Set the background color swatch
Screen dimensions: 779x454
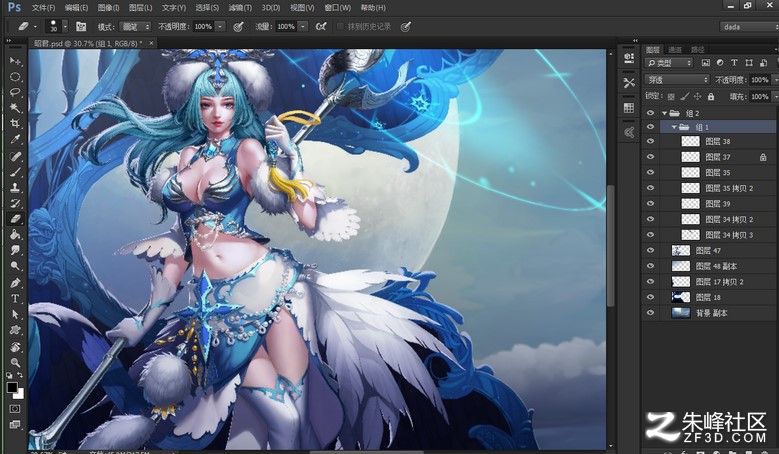(20, 395)
